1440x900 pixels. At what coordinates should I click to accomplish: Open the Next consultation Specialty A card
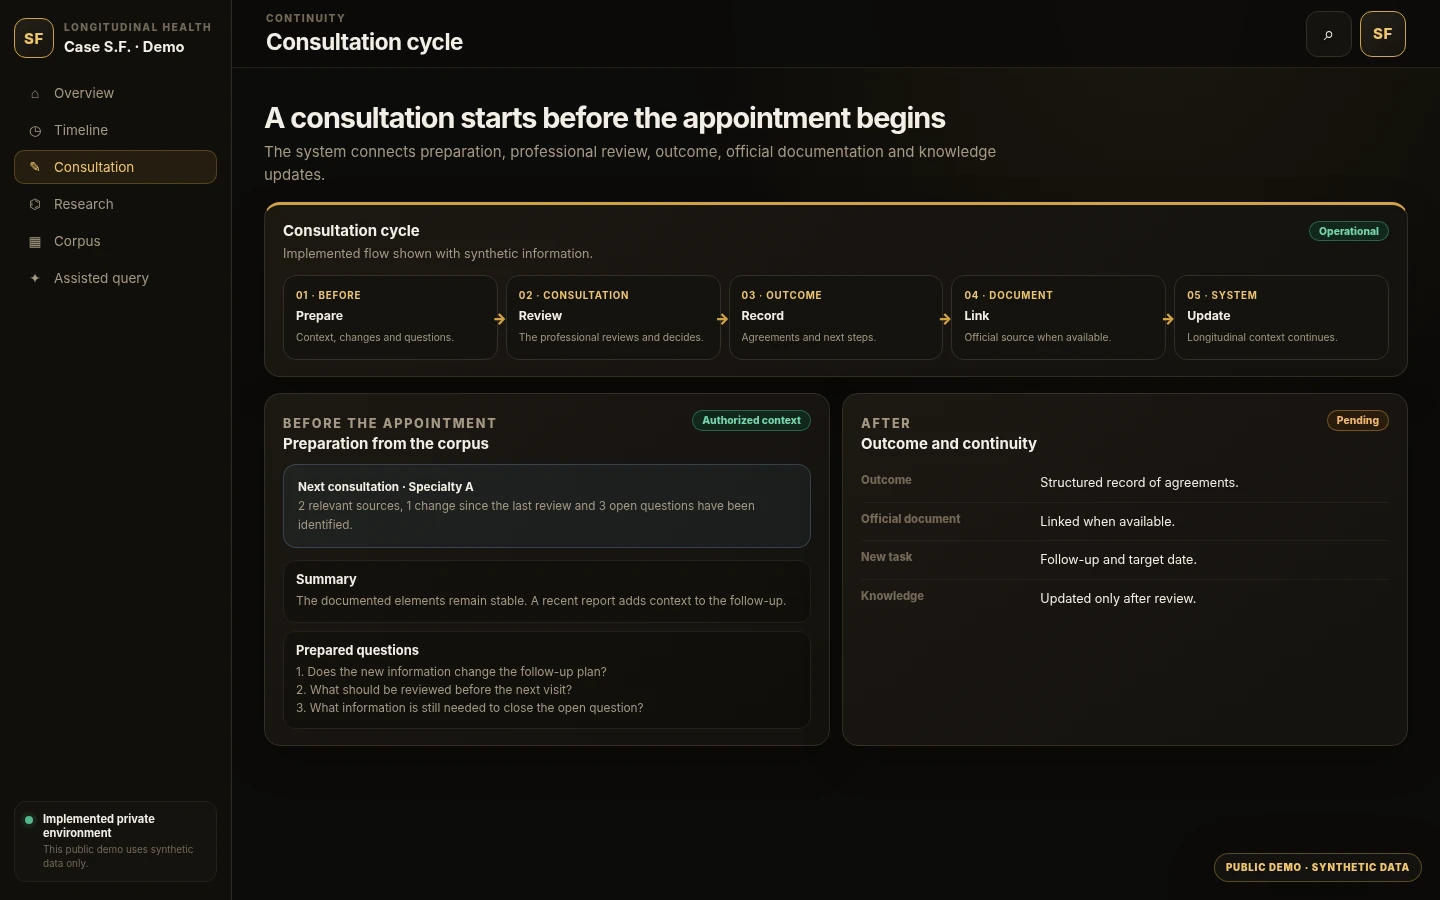click(x=547, y=506)
